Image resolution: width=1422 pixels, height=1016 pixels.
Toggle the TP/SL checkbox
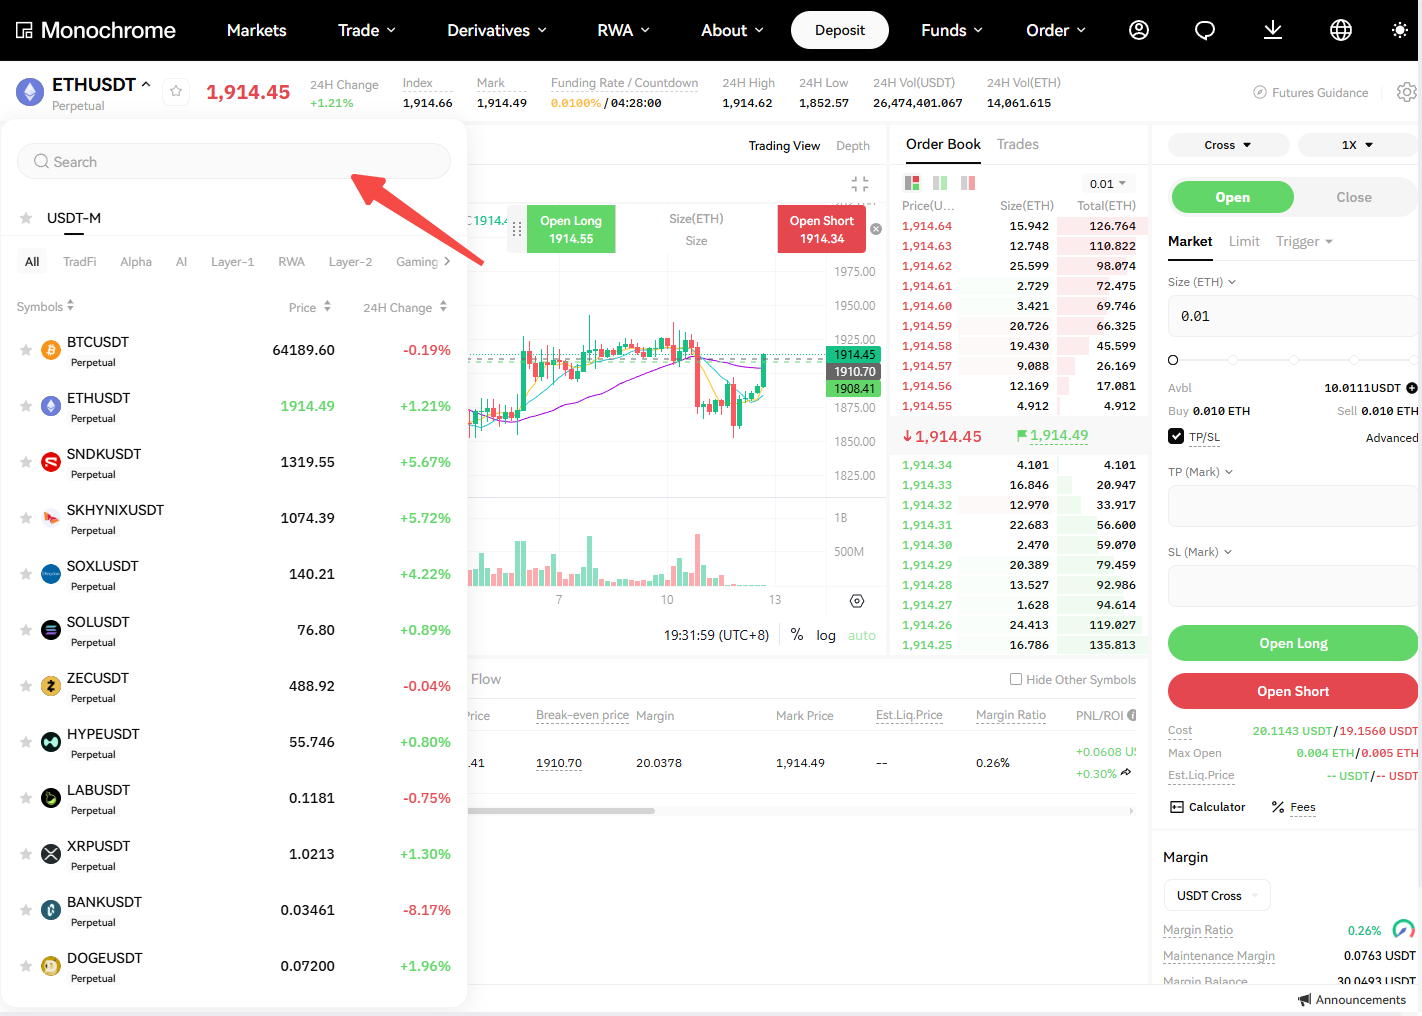(x=1176, y=436)
